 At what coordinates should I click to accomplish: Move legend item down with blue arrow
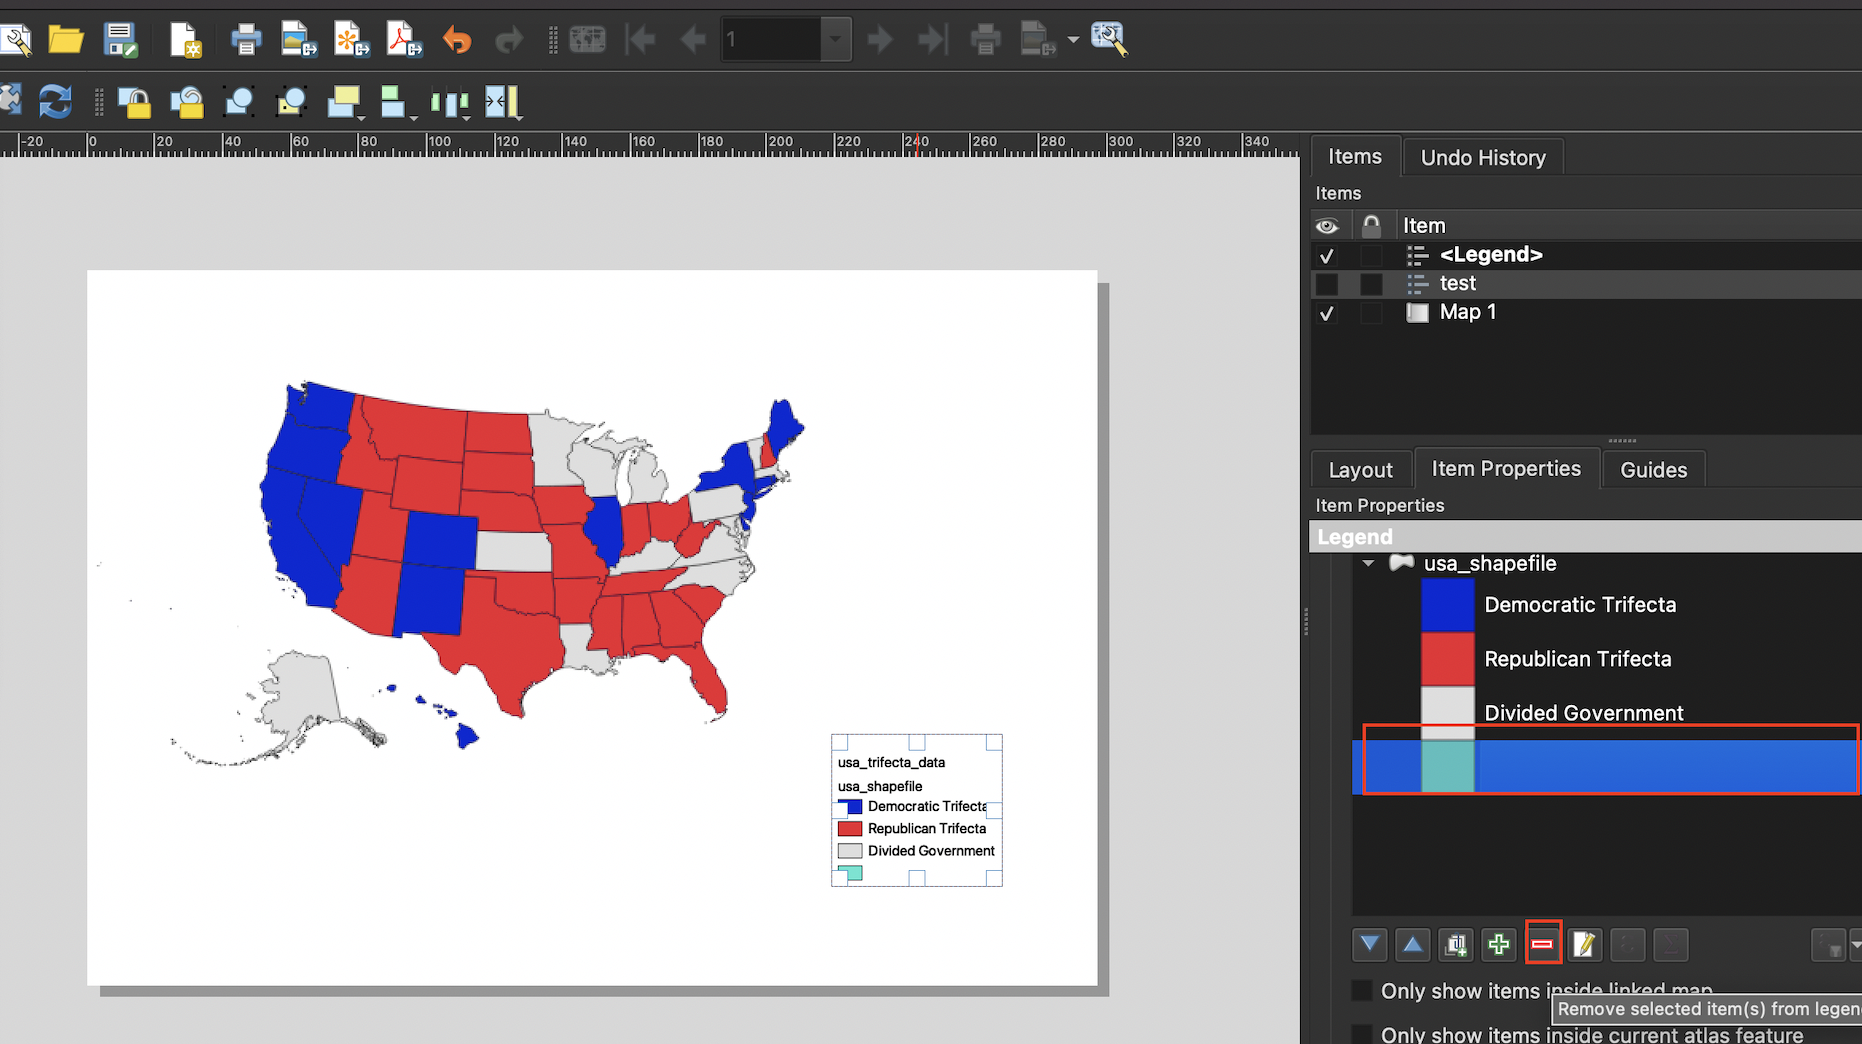[x=1369, y=944]
